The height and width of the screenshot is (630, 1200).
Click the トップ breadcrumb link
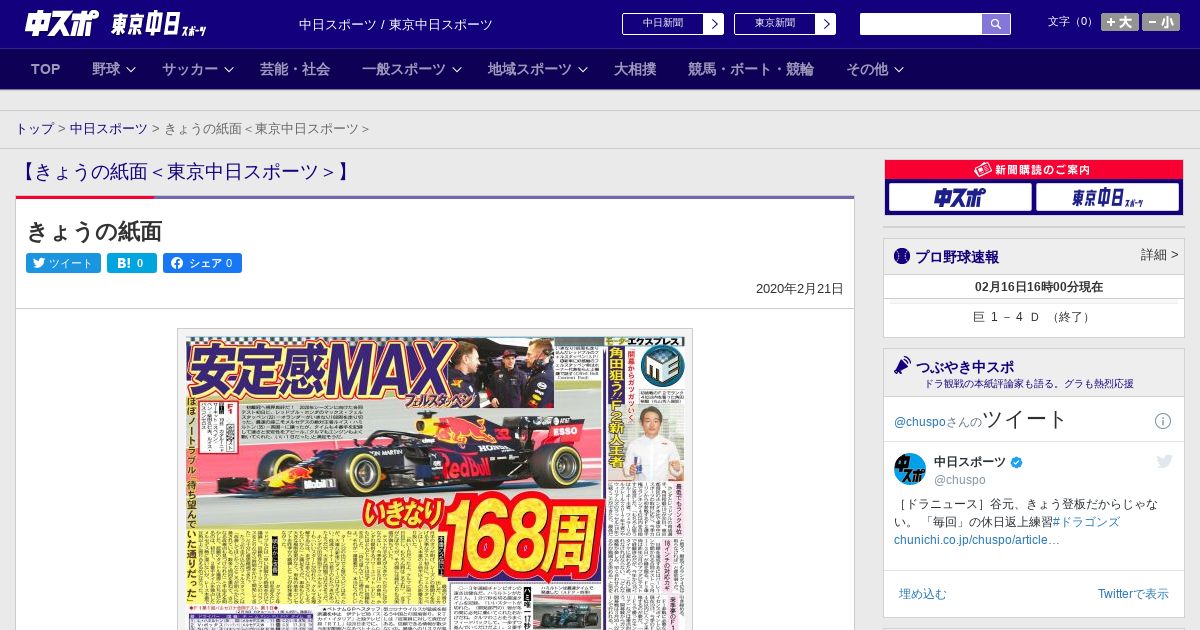[35, 129]
